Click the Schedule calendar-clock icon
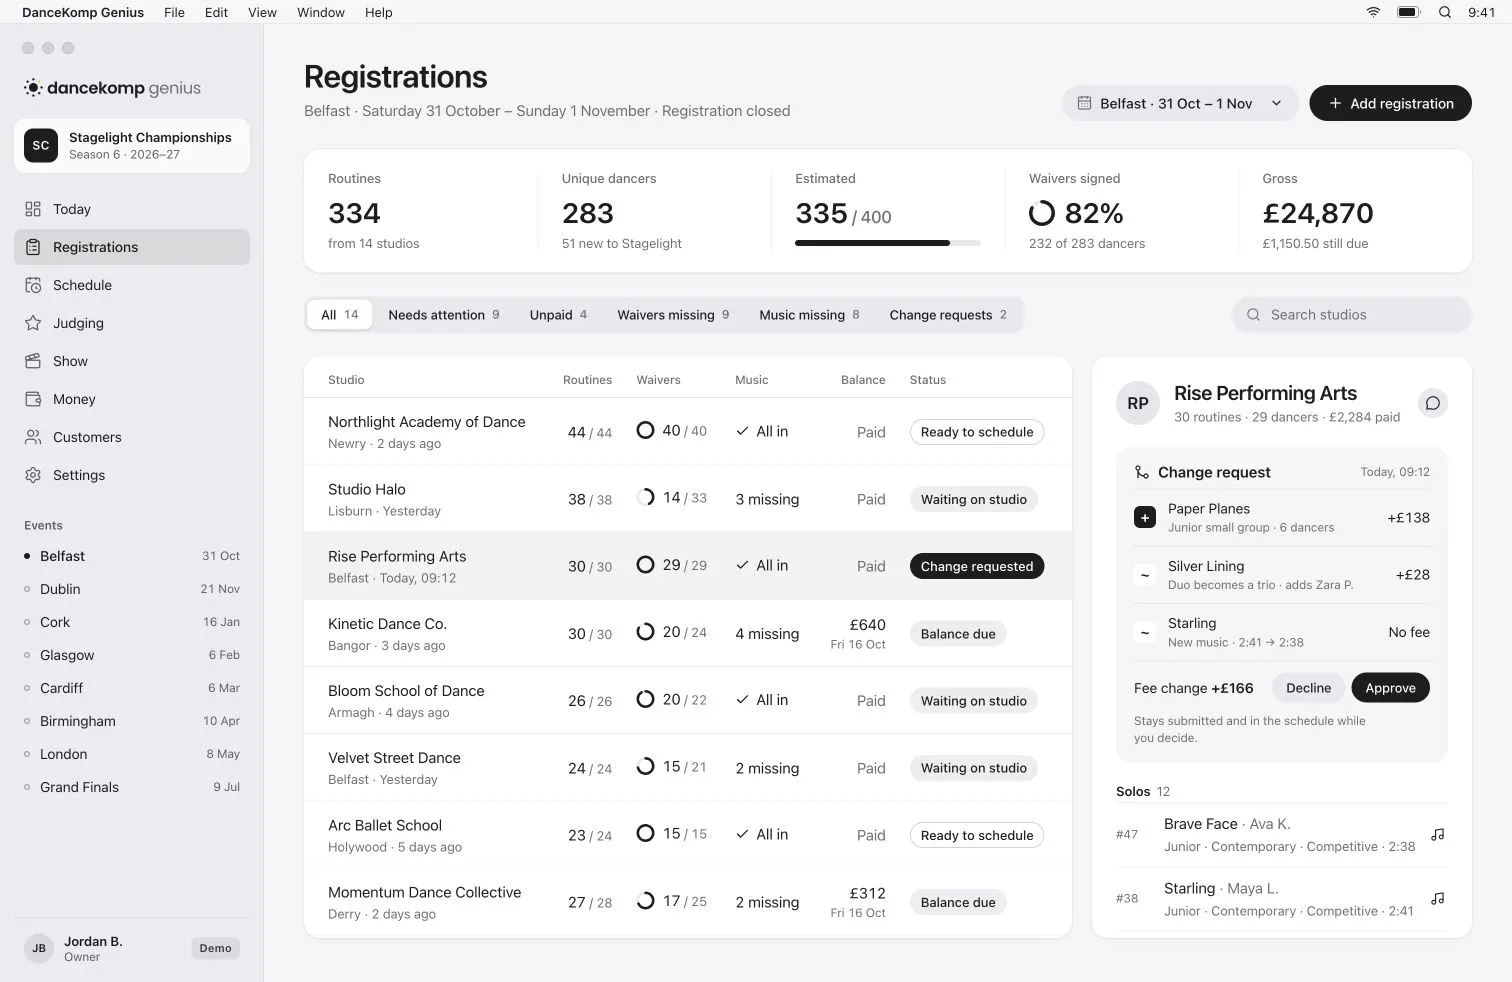Image resolution: width=1512 pixels, height=982 pixels. pyautogui.click(x=33, y=285)
